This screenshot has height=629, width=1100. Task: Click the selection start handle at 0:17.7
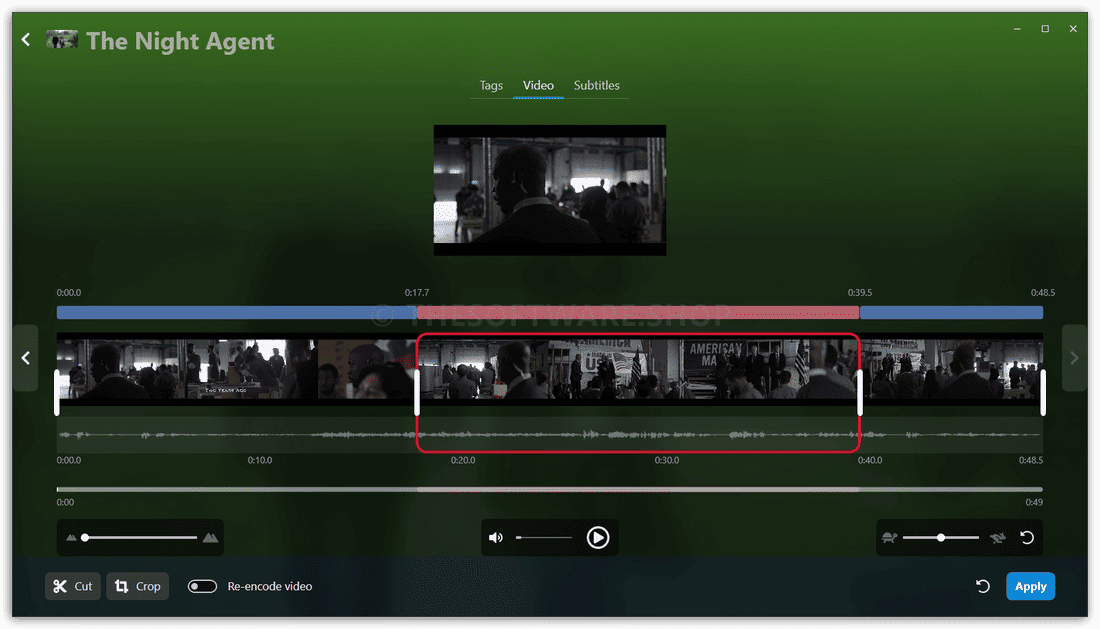[417, 392]
